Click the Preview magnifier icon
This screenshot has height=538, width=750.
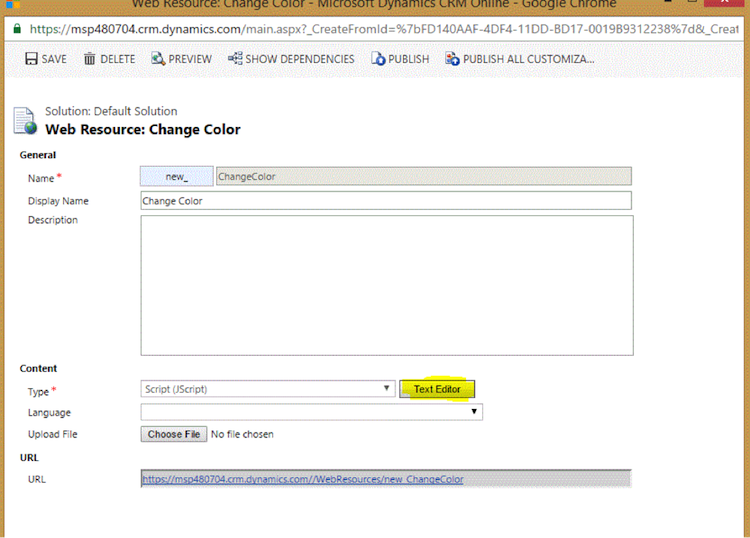click(x=158, y=59)
